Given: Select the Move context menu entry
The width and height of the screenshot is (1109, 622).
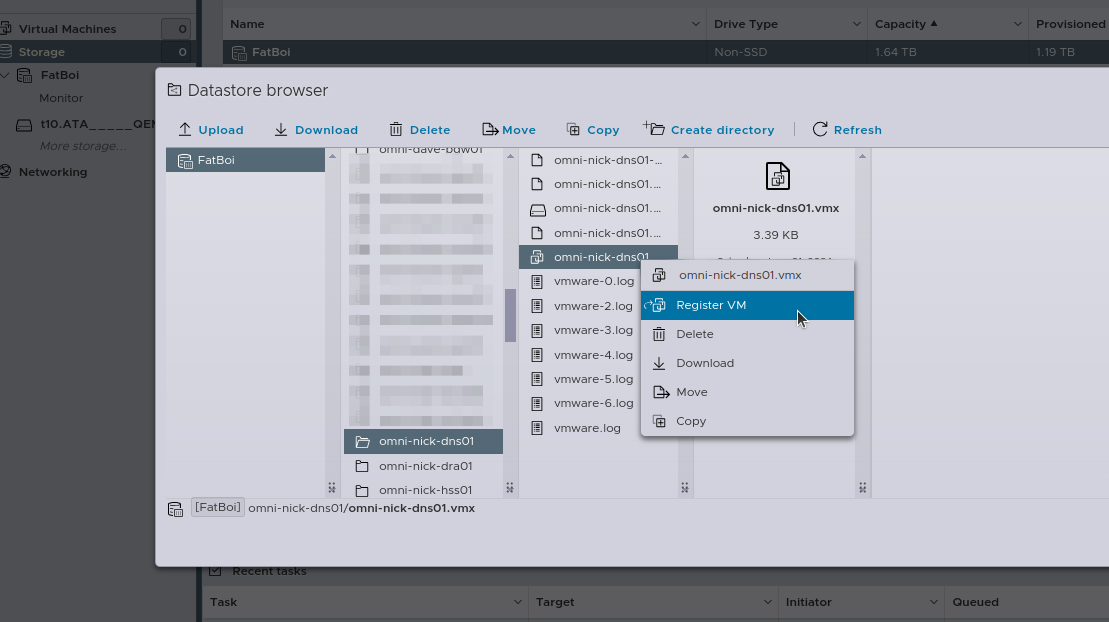Looking at the screenshot, I should (691, 392).
